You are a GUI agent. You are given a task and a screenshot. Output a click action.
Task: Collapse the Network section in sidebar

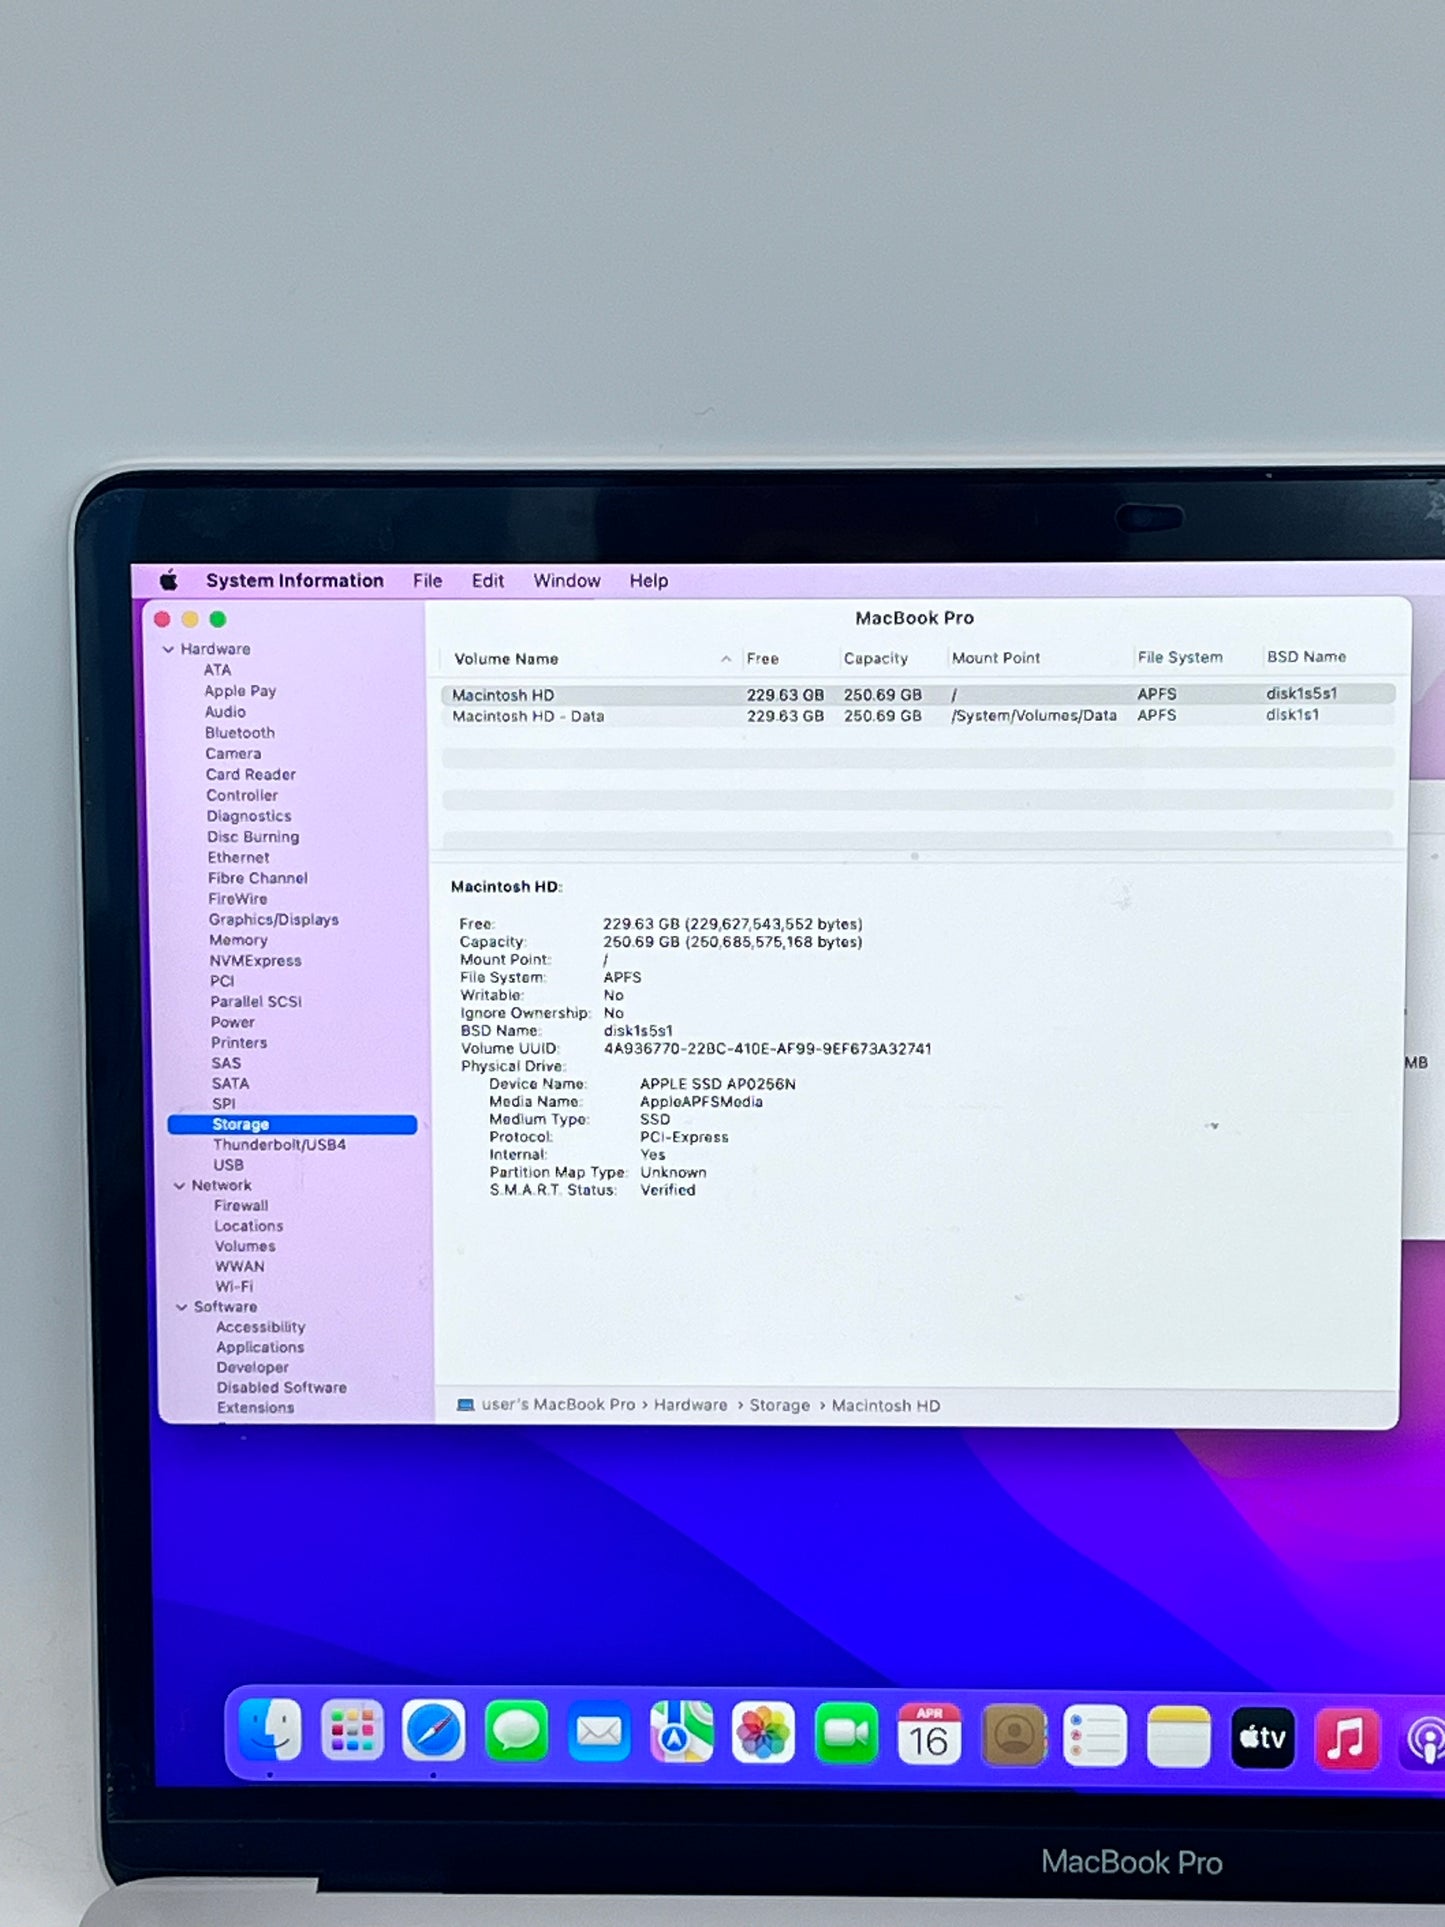[x=180, y=1185]
